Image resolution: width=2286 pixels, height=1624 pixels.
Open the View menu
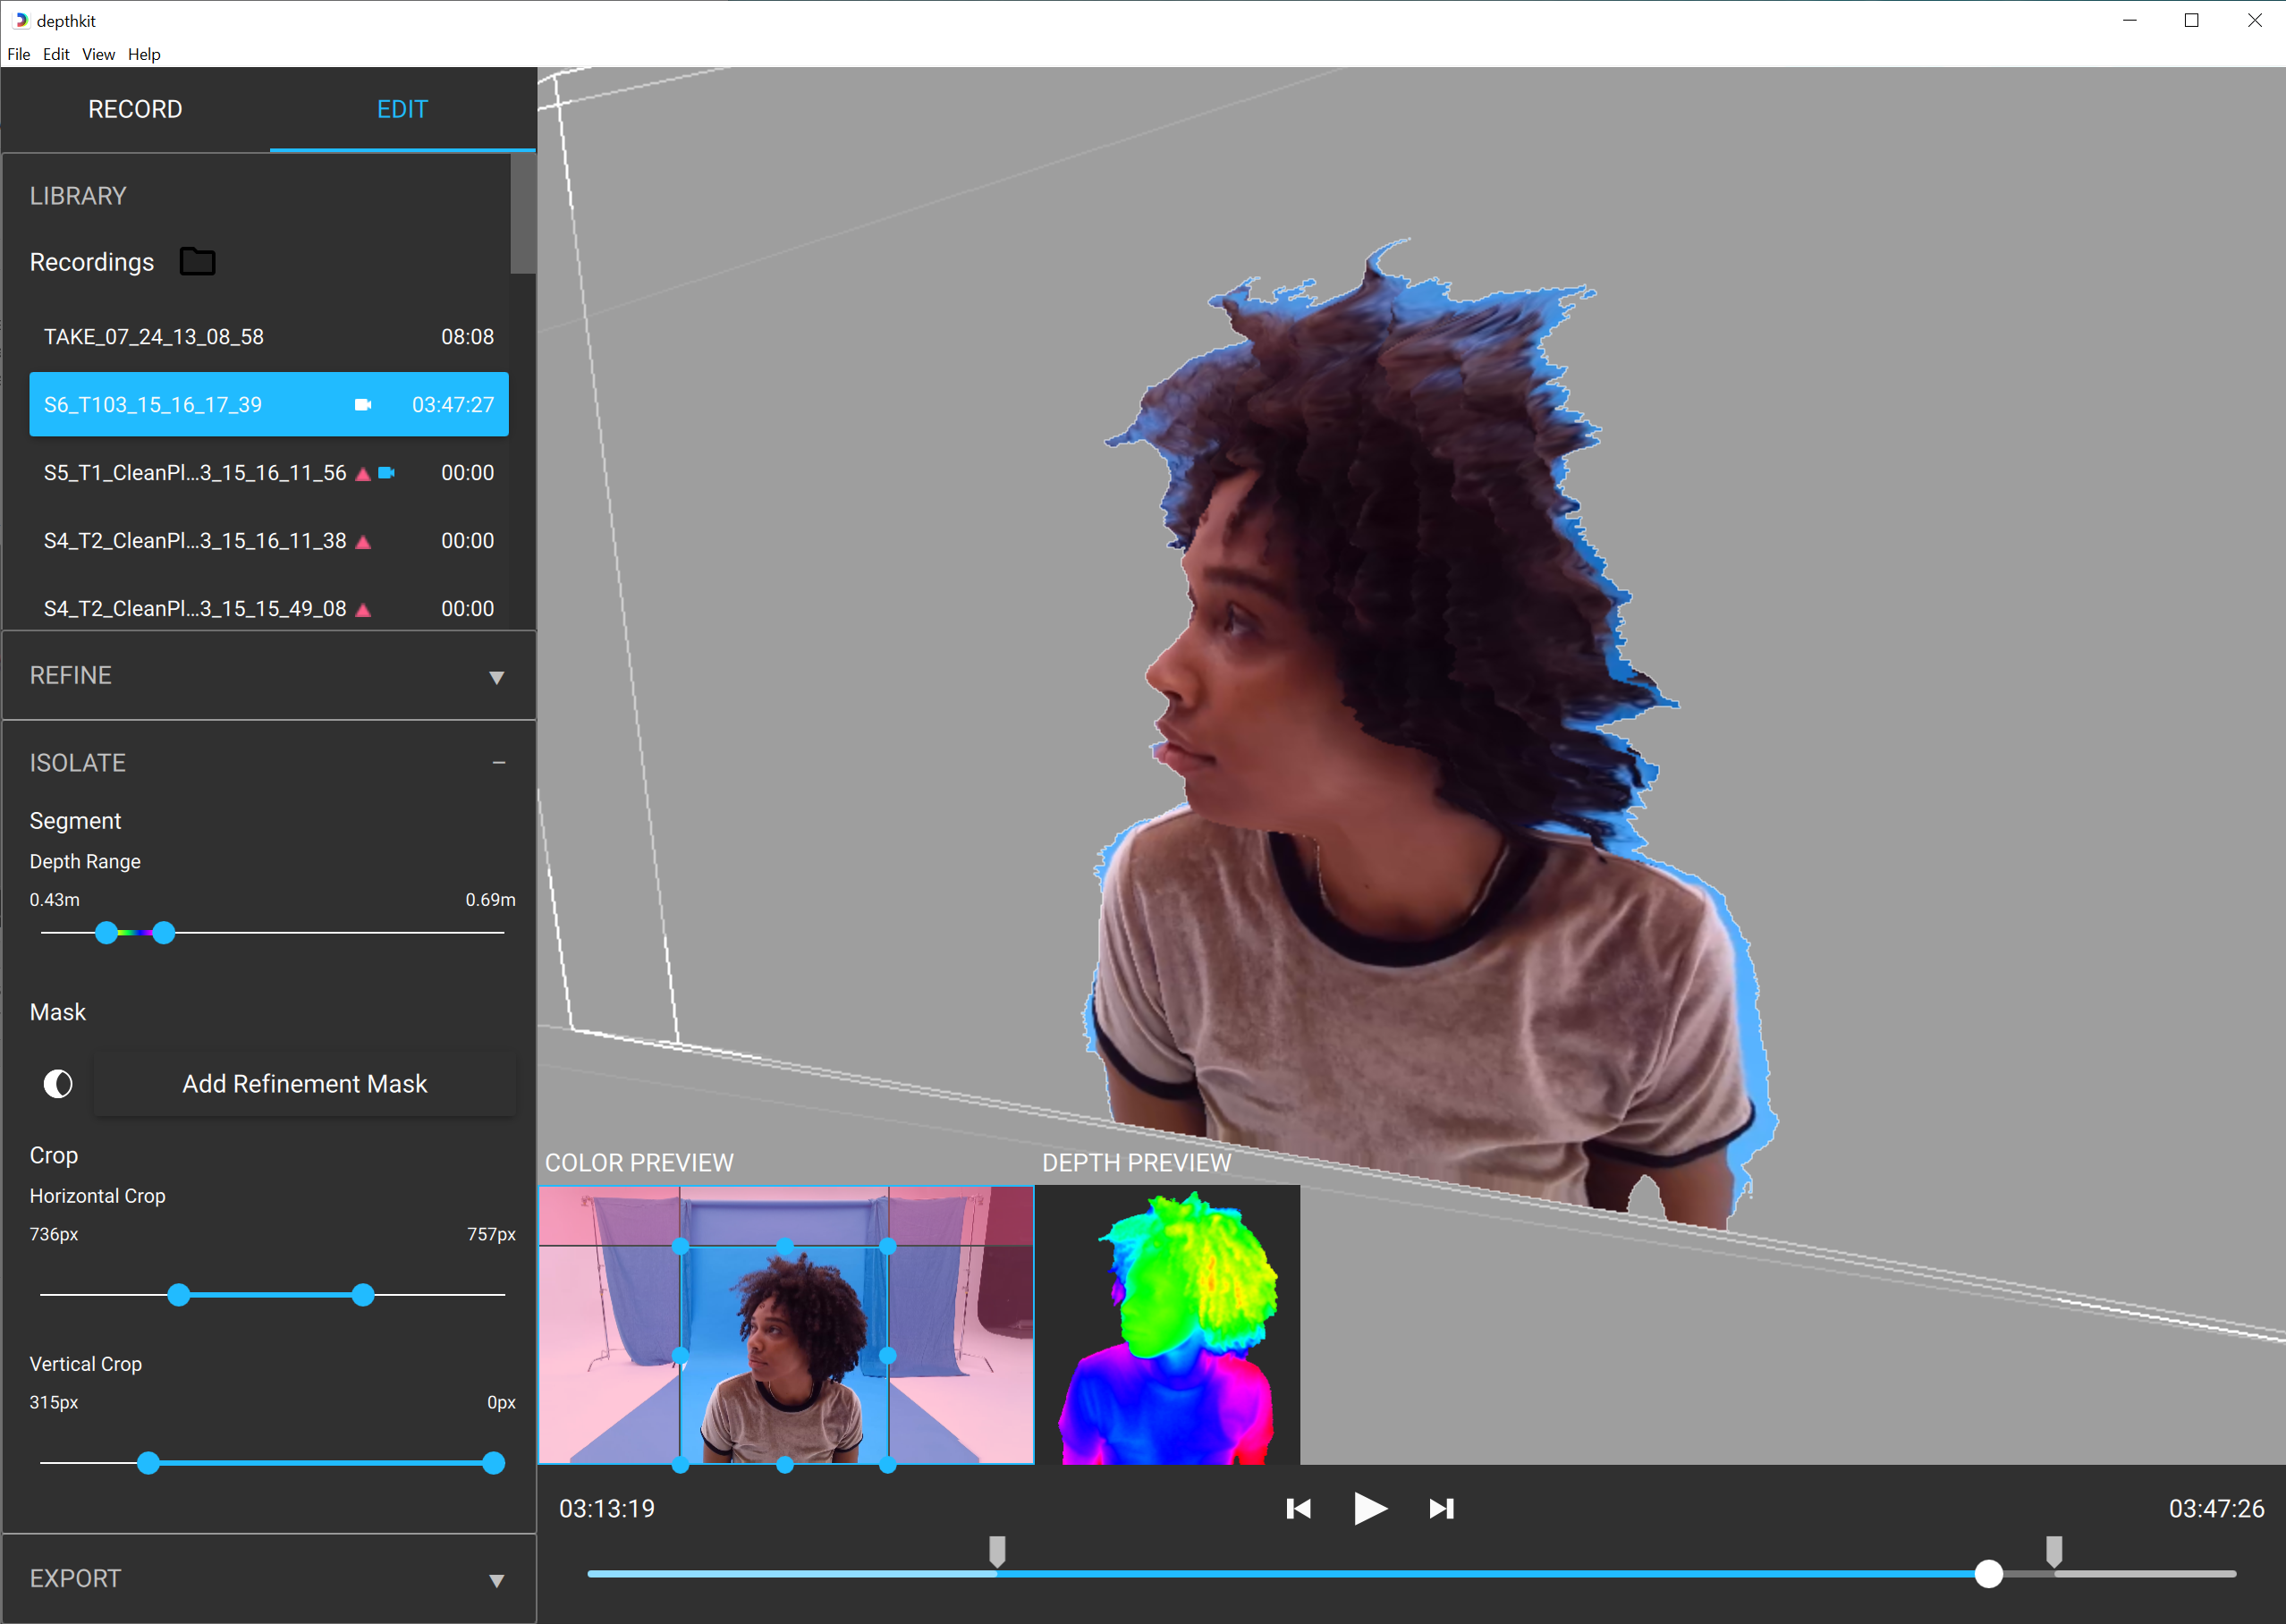click(97, 54)
